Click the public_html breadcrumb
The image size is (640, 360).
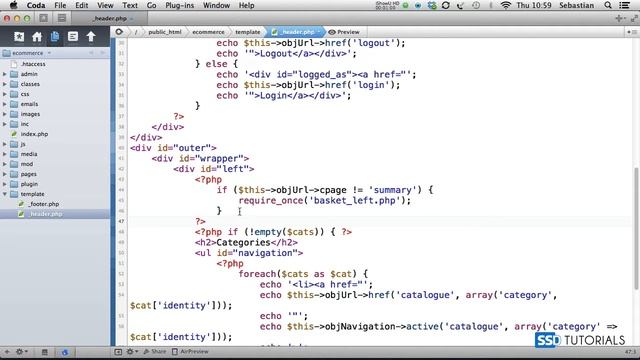(165, 32)
